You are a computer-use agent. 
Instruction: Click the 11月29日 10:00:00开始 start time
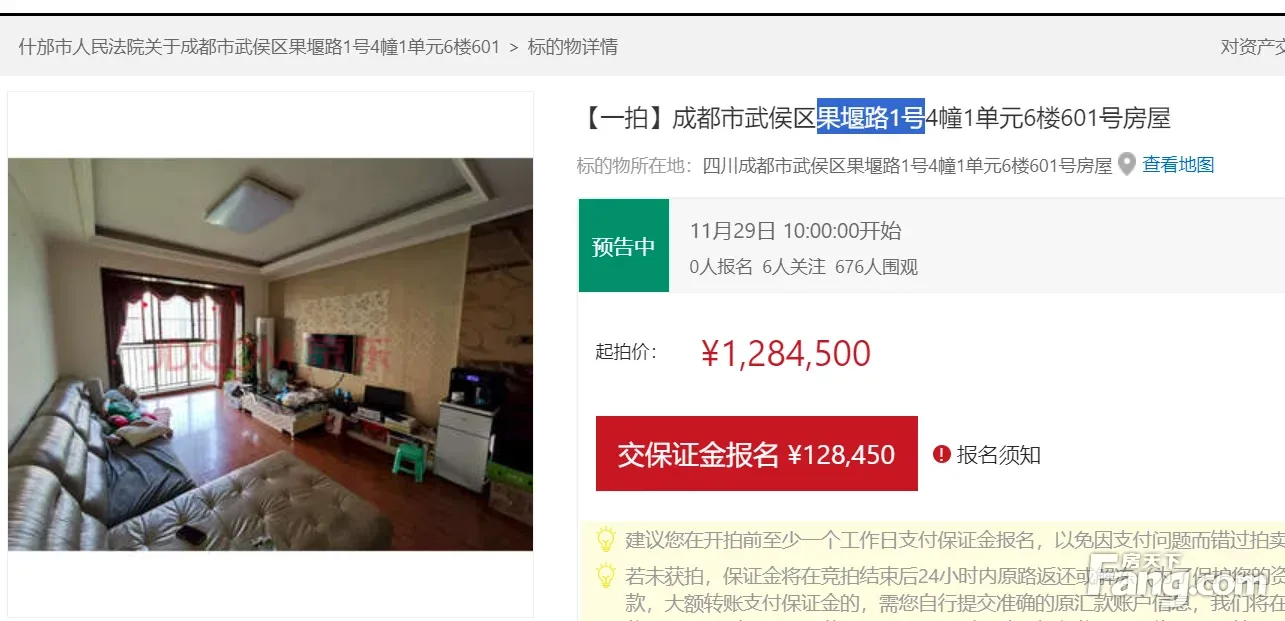[795, 231]
